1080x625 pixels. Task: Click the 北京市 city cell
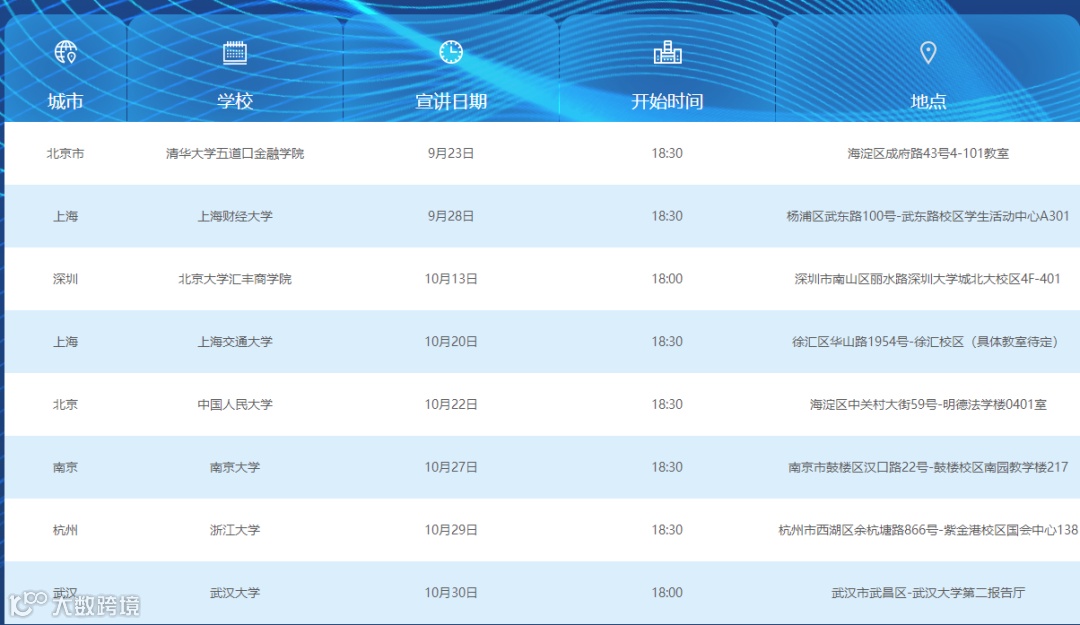(x=65, y=154)
